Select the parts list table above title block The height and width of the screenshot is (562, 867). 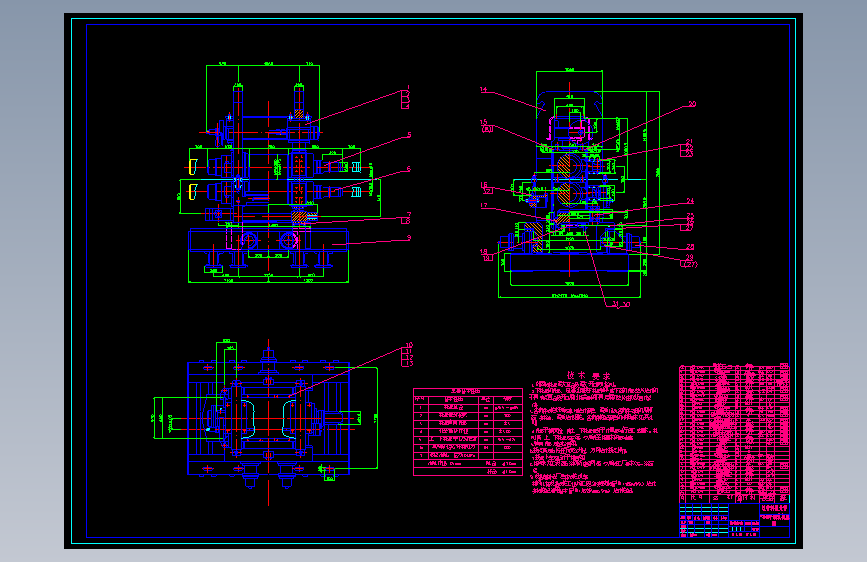734,434
